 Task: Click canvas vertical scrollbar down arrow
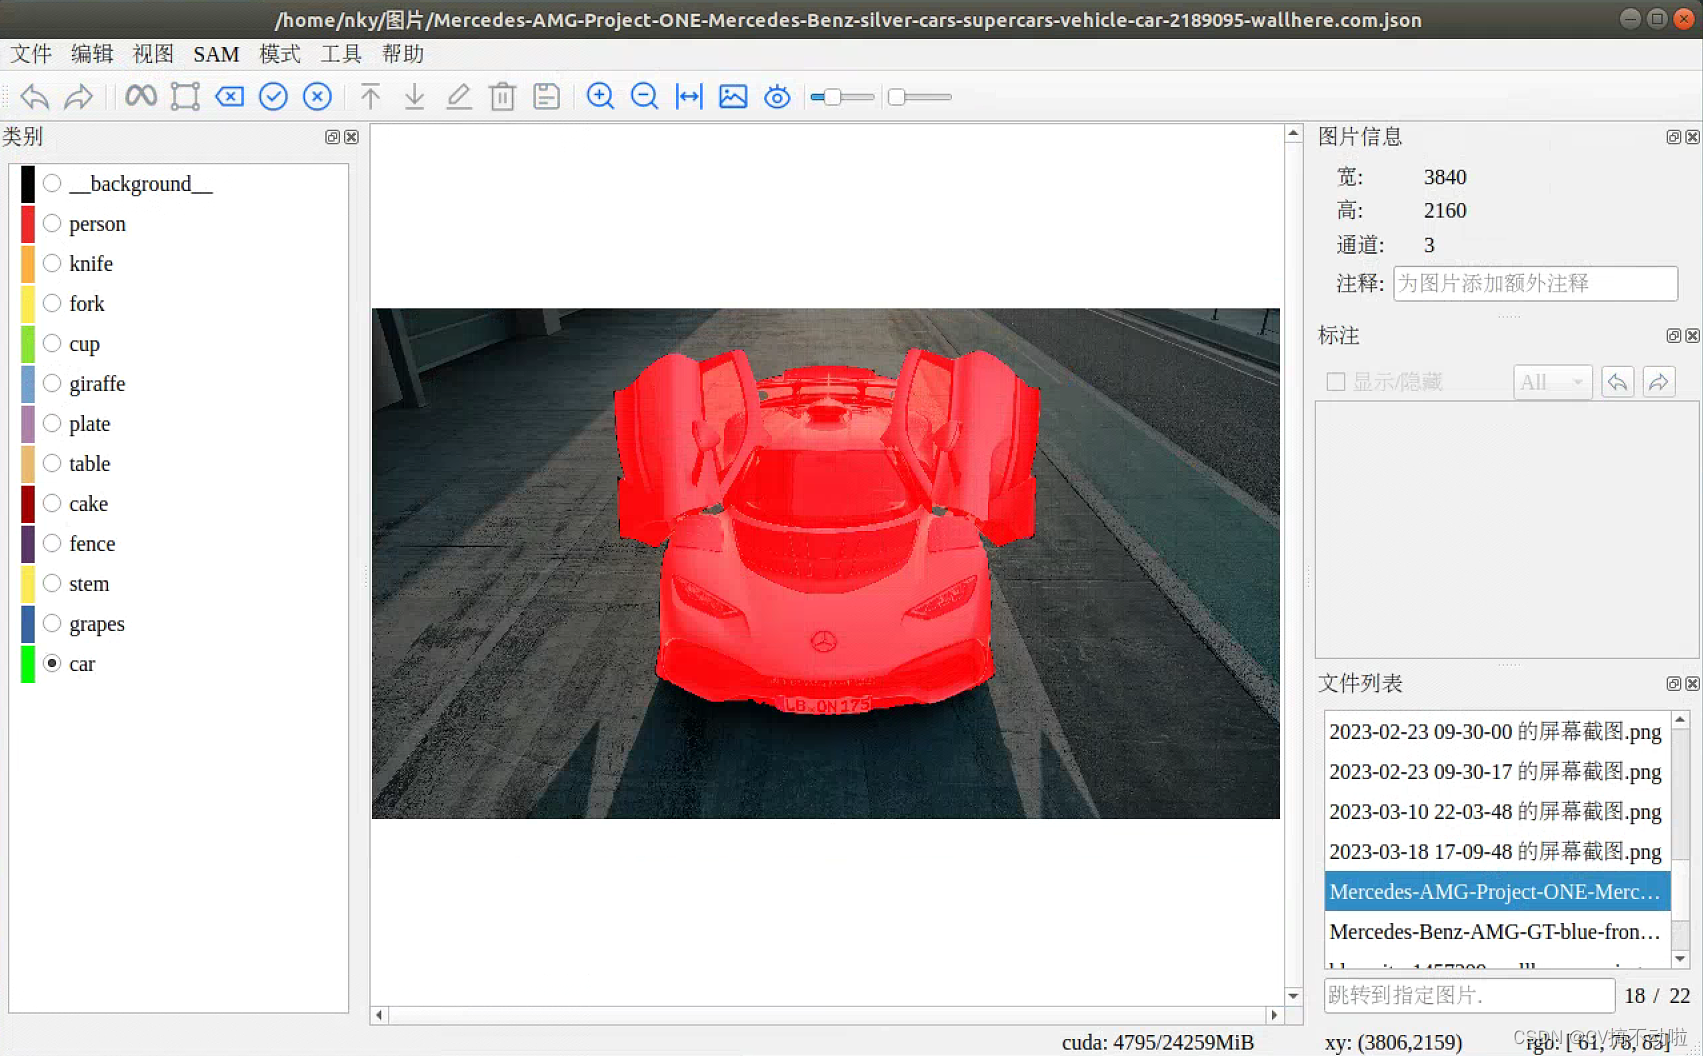pos(1293,996)
